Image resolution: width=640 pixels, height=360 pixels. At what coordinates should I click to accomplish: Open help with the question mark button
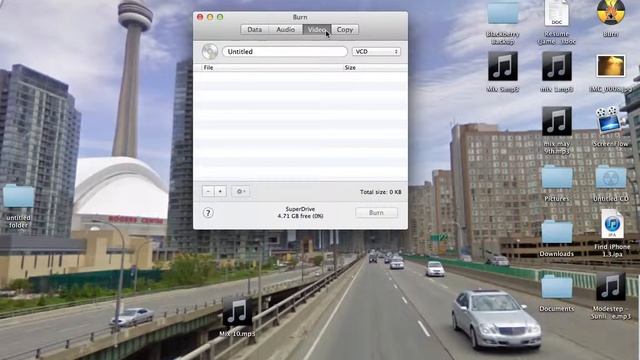(208, 213)
